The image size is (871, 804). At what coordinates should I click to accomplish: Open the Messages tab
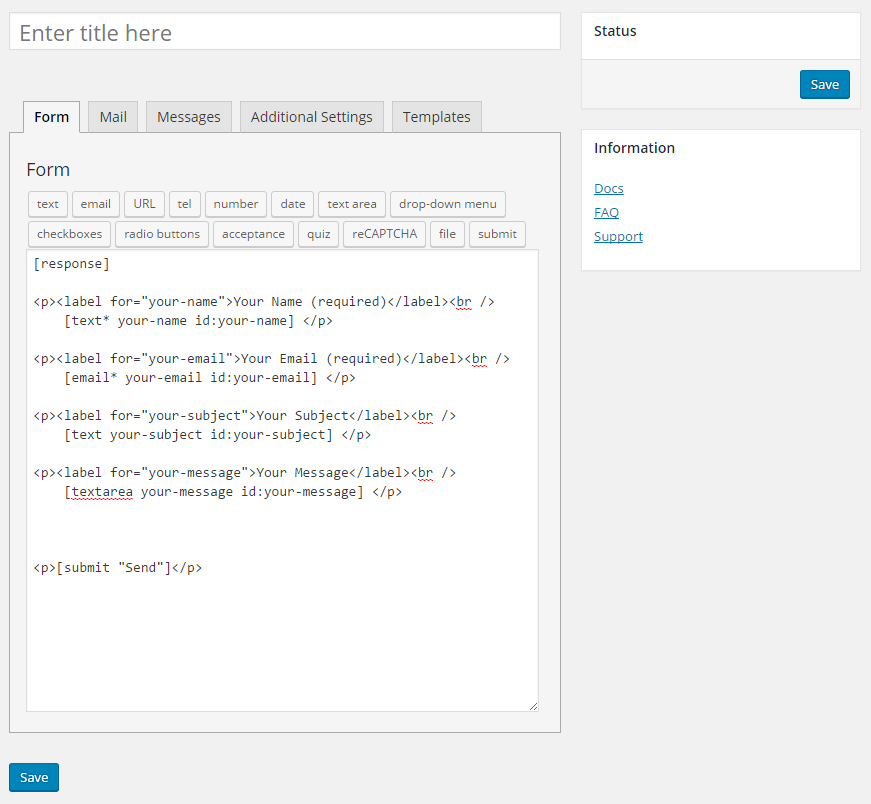pyautogui.click(x=189, y=117)
